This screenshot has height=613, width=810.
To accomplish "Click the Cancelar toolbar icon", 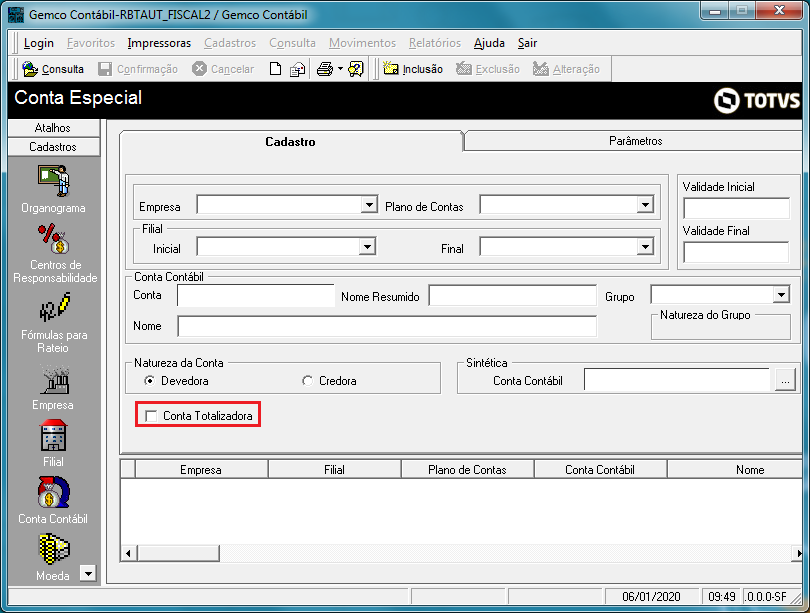I will click(199, 69).
